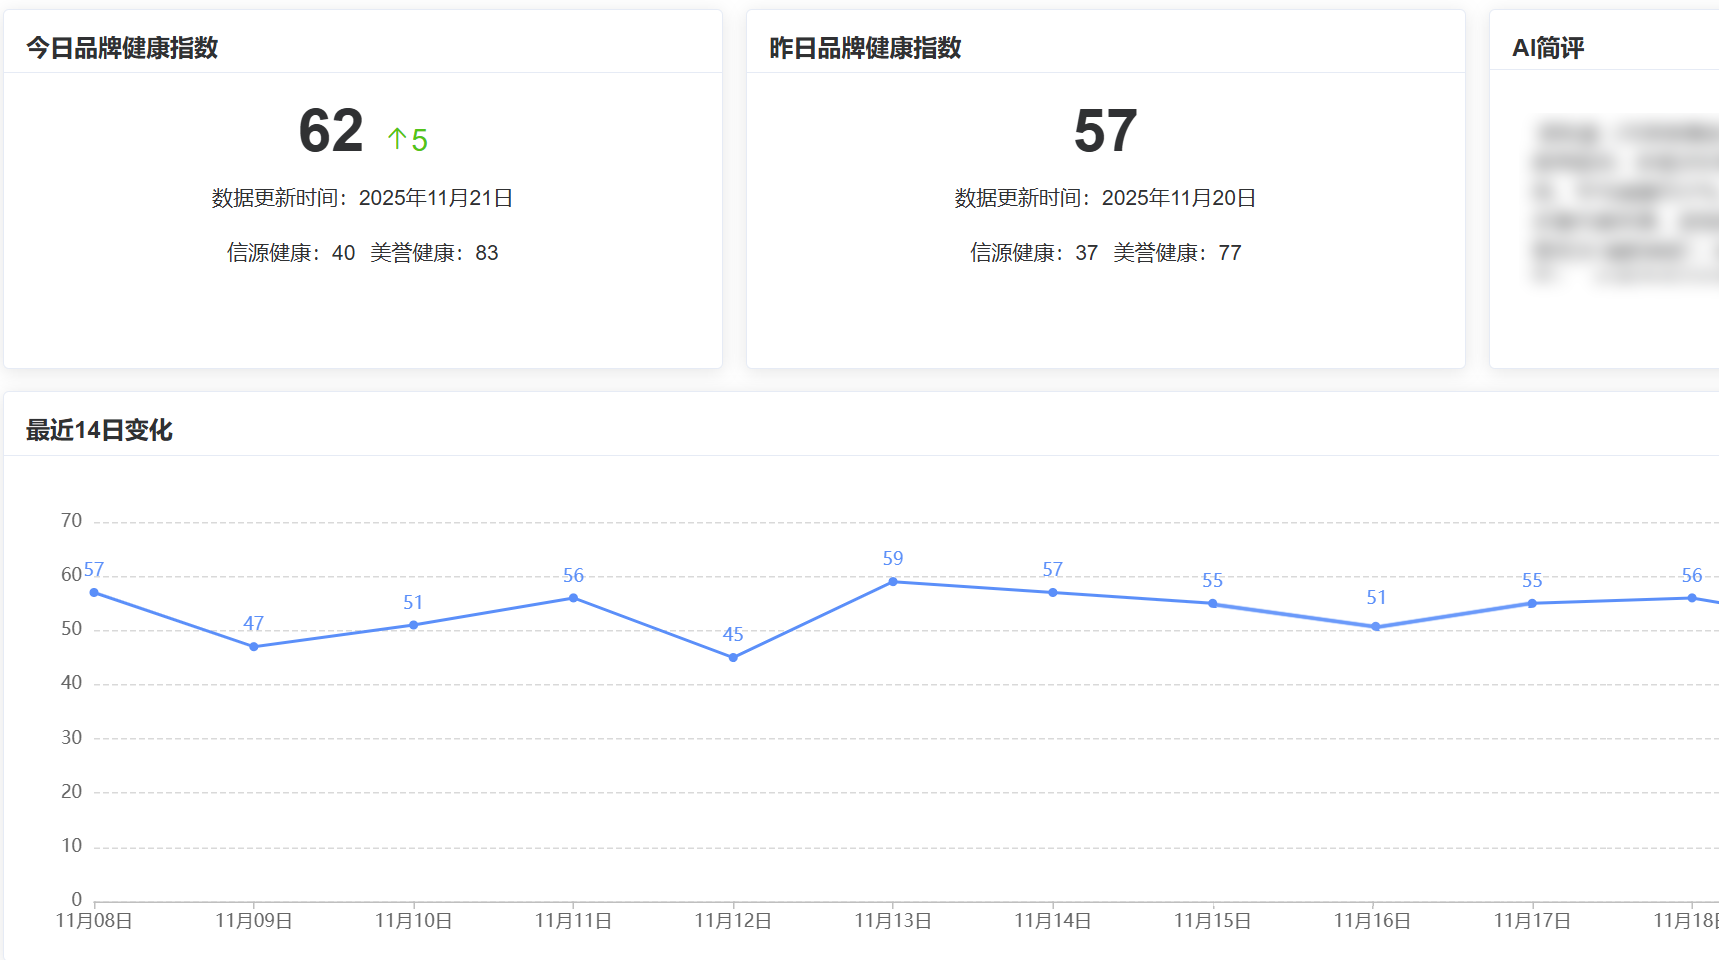Click the 11月10日 data point marker
This screenshot has width=1719, height=960.
coord(414,625)
